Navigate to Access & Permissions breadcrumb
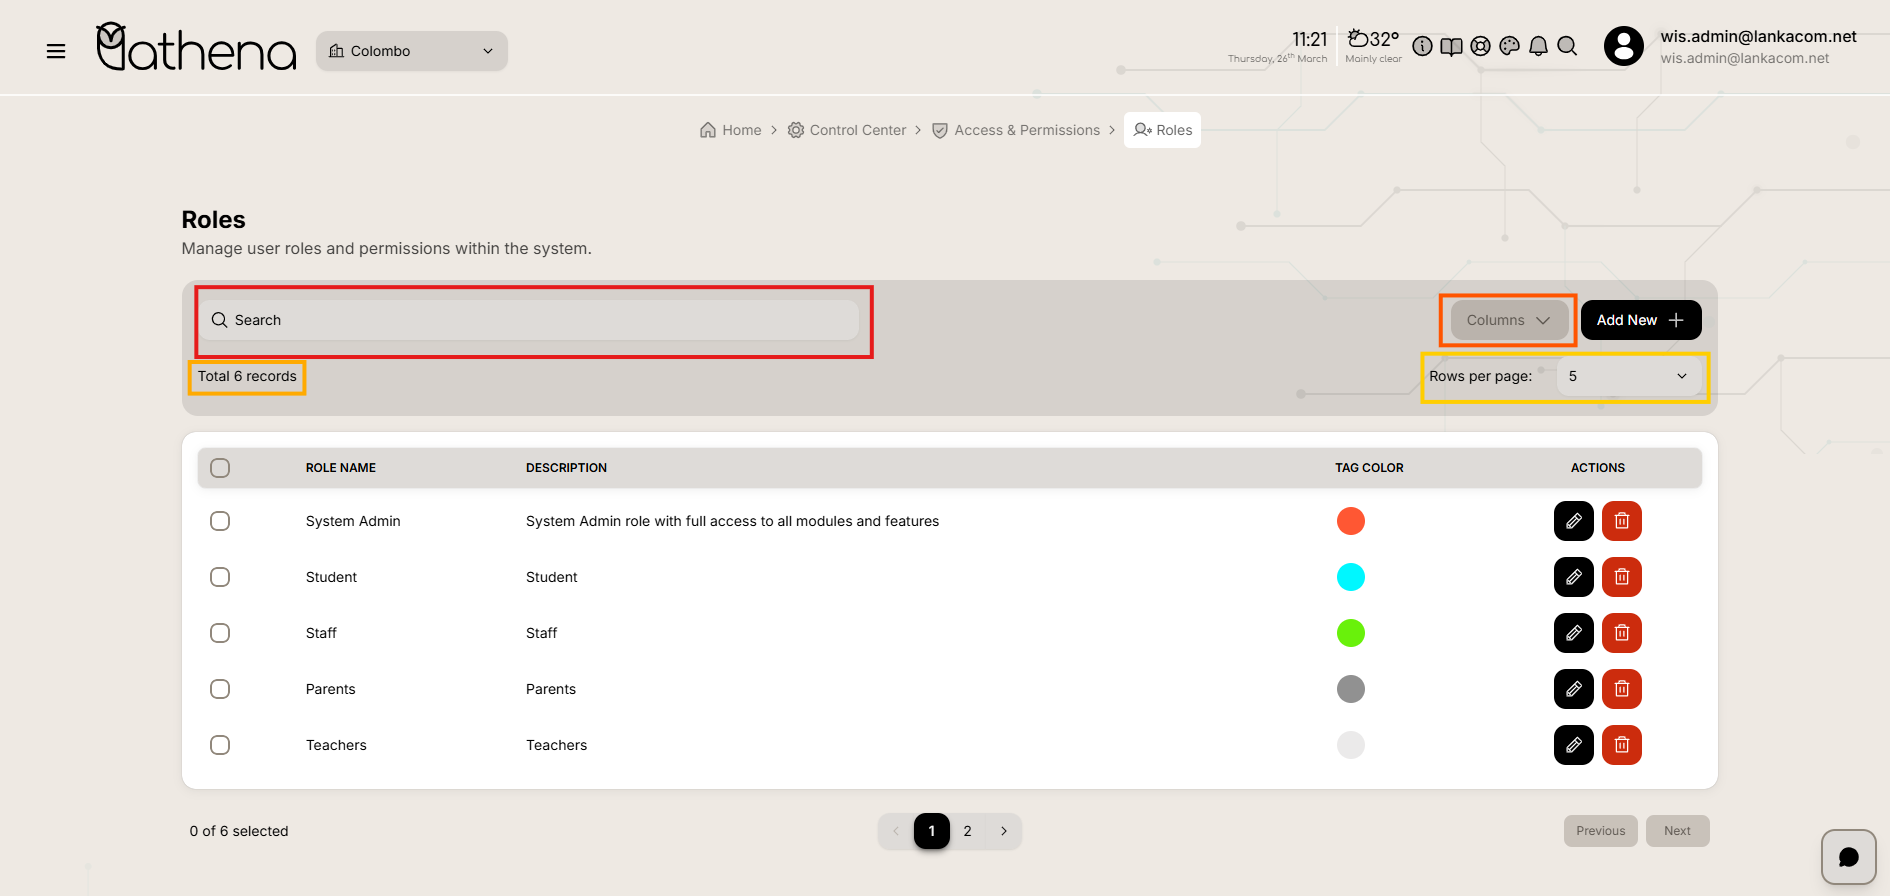The height and width of the screenshot is (896, 1890). tap(1016, 130)
